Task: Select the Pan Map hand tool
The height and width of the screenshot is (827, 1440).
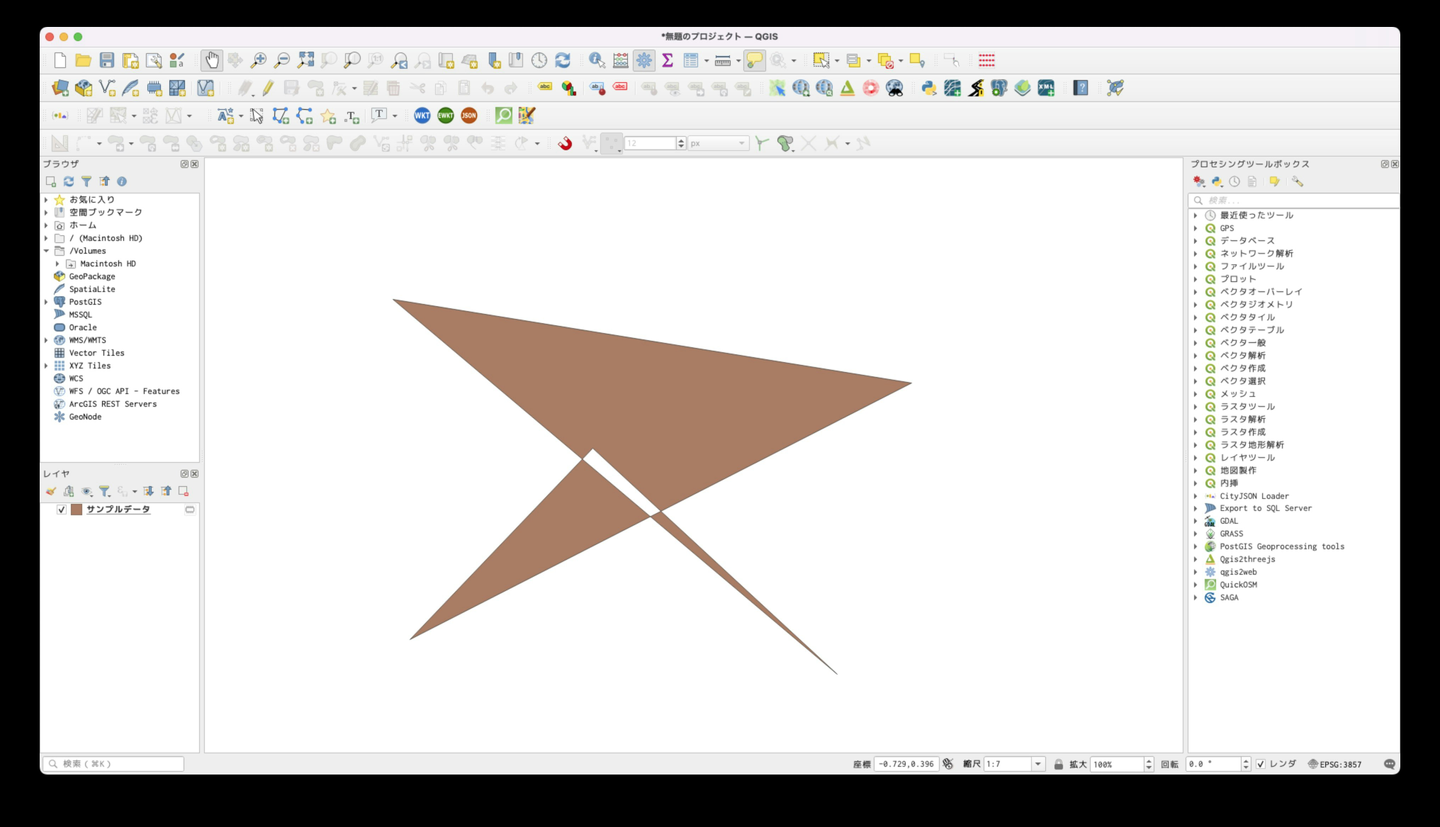Action: (211, 61)
